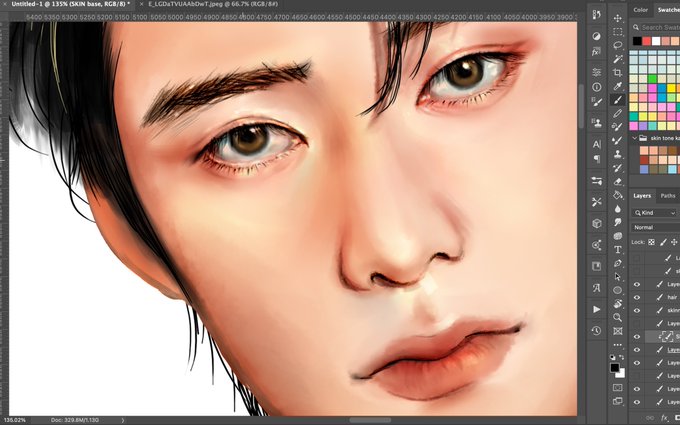Click the 135.02% zoom level field
The image size is (680, 425).
pyautogui.click(x=15, y=420)
